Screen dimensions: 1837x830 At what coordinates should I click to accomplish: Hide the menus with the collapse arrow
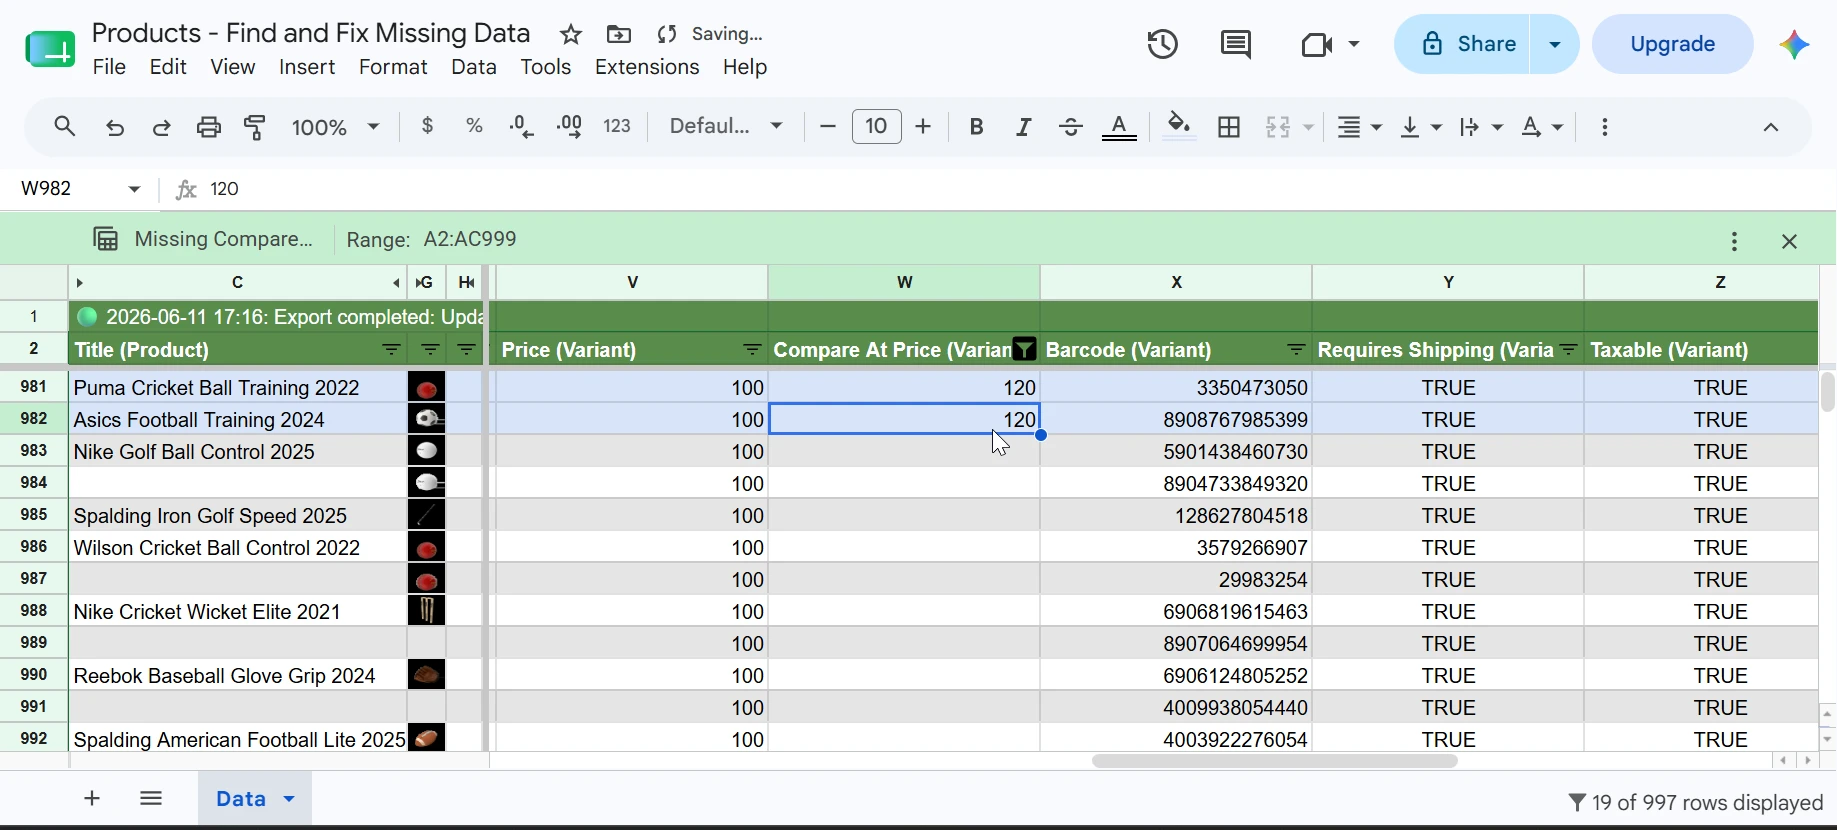pos(1771,127)
